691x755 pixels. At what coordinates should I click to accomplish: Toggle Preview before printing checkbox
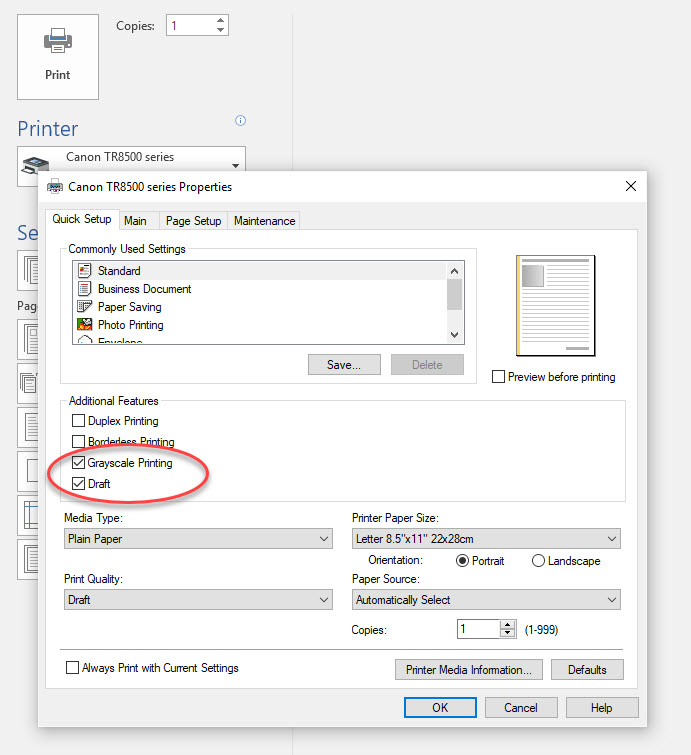[499, 377]
